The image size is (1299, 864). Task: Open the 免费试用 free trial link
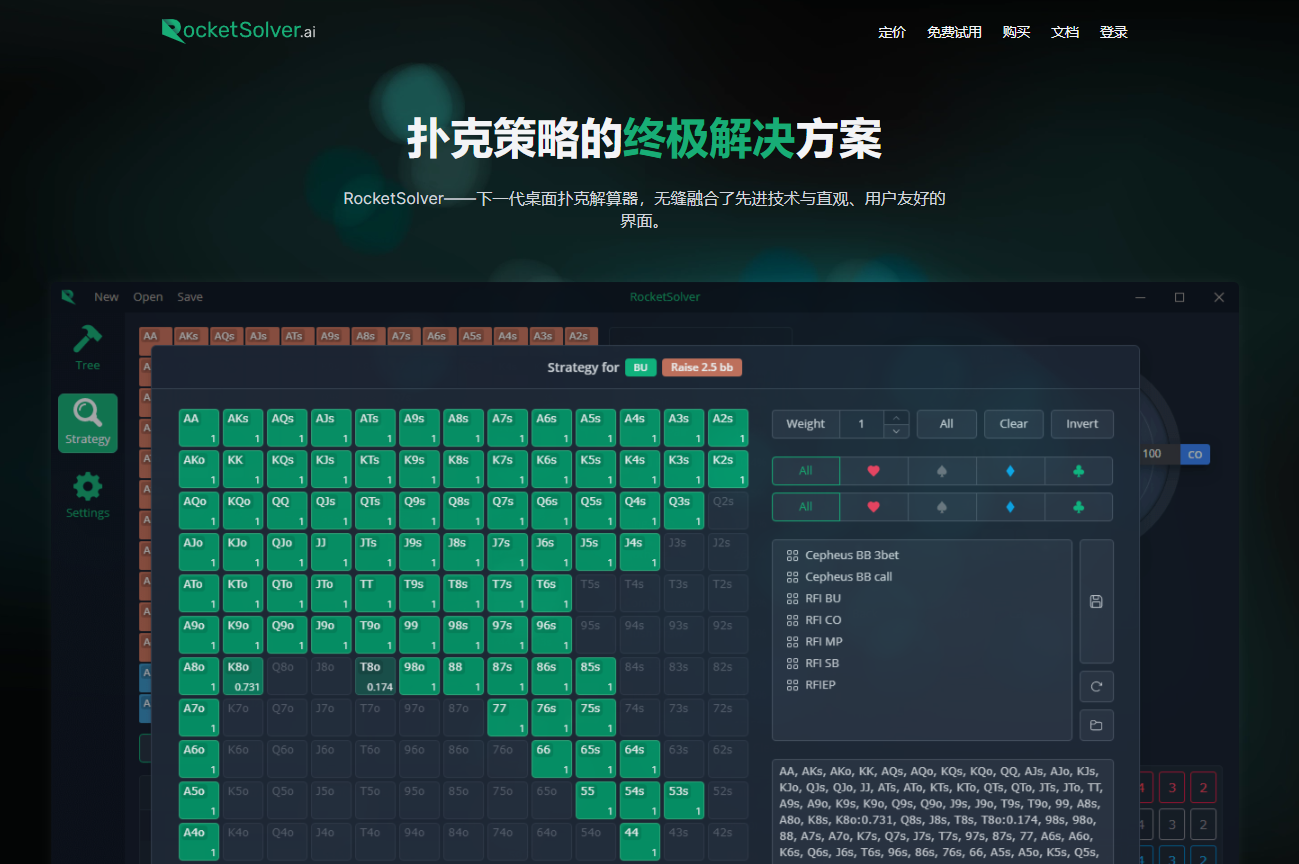click(x=954, y=32)
